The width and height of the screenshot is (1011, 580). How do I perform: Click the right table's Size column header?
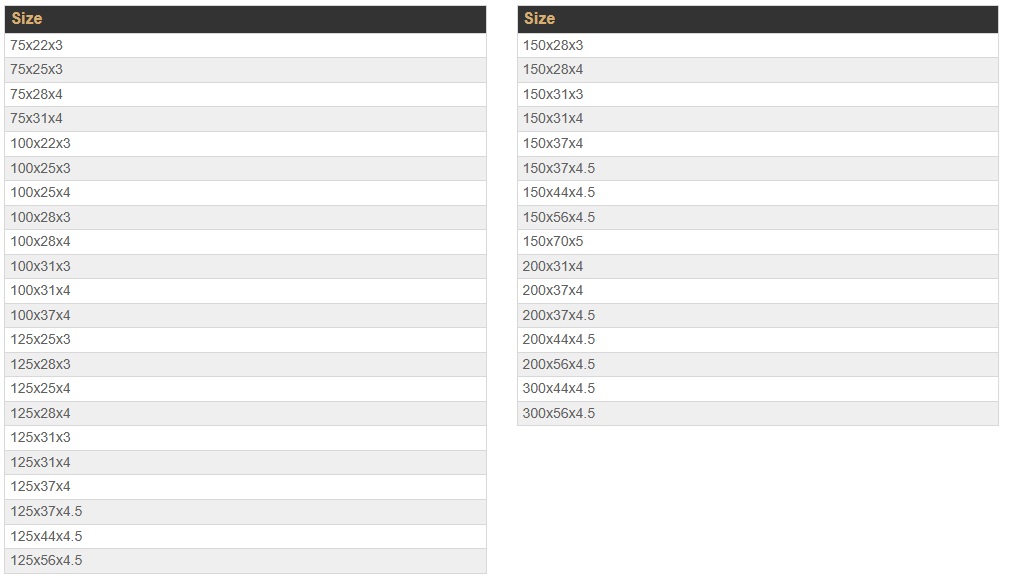click(x=539, y=19)
